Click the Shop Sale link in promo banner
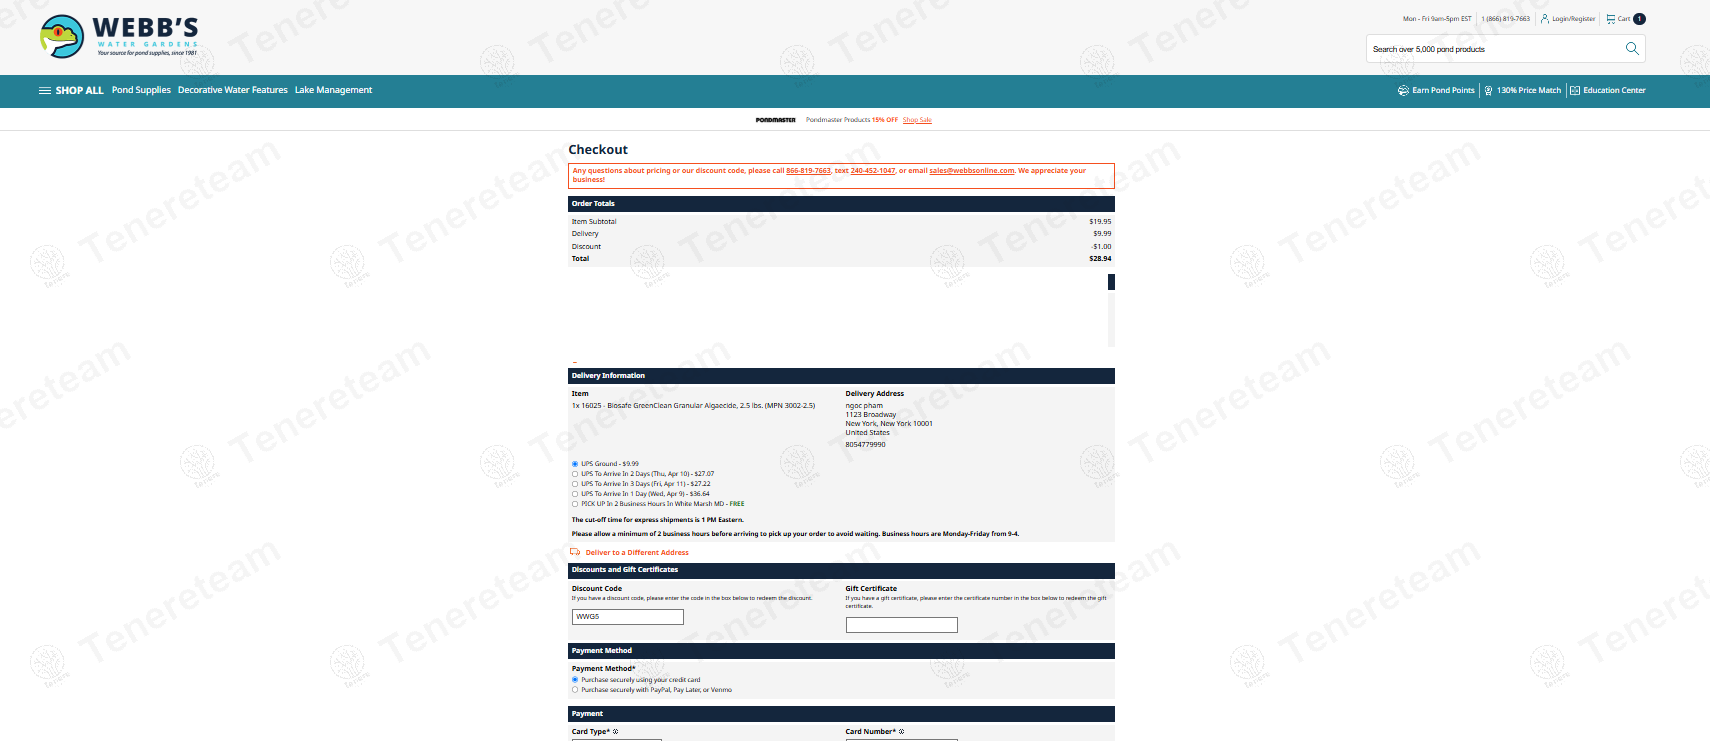 pyautogui.click(x=917, y=120)
